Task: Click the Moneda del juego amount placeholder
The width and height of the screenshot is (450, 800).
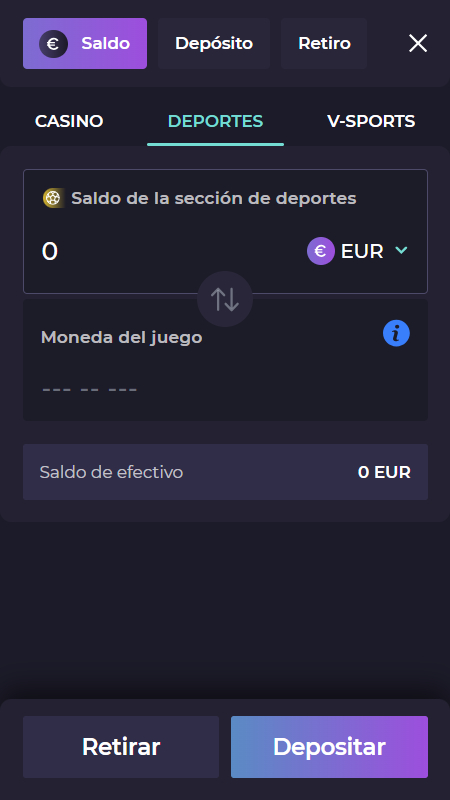Action: click(90, 390)
